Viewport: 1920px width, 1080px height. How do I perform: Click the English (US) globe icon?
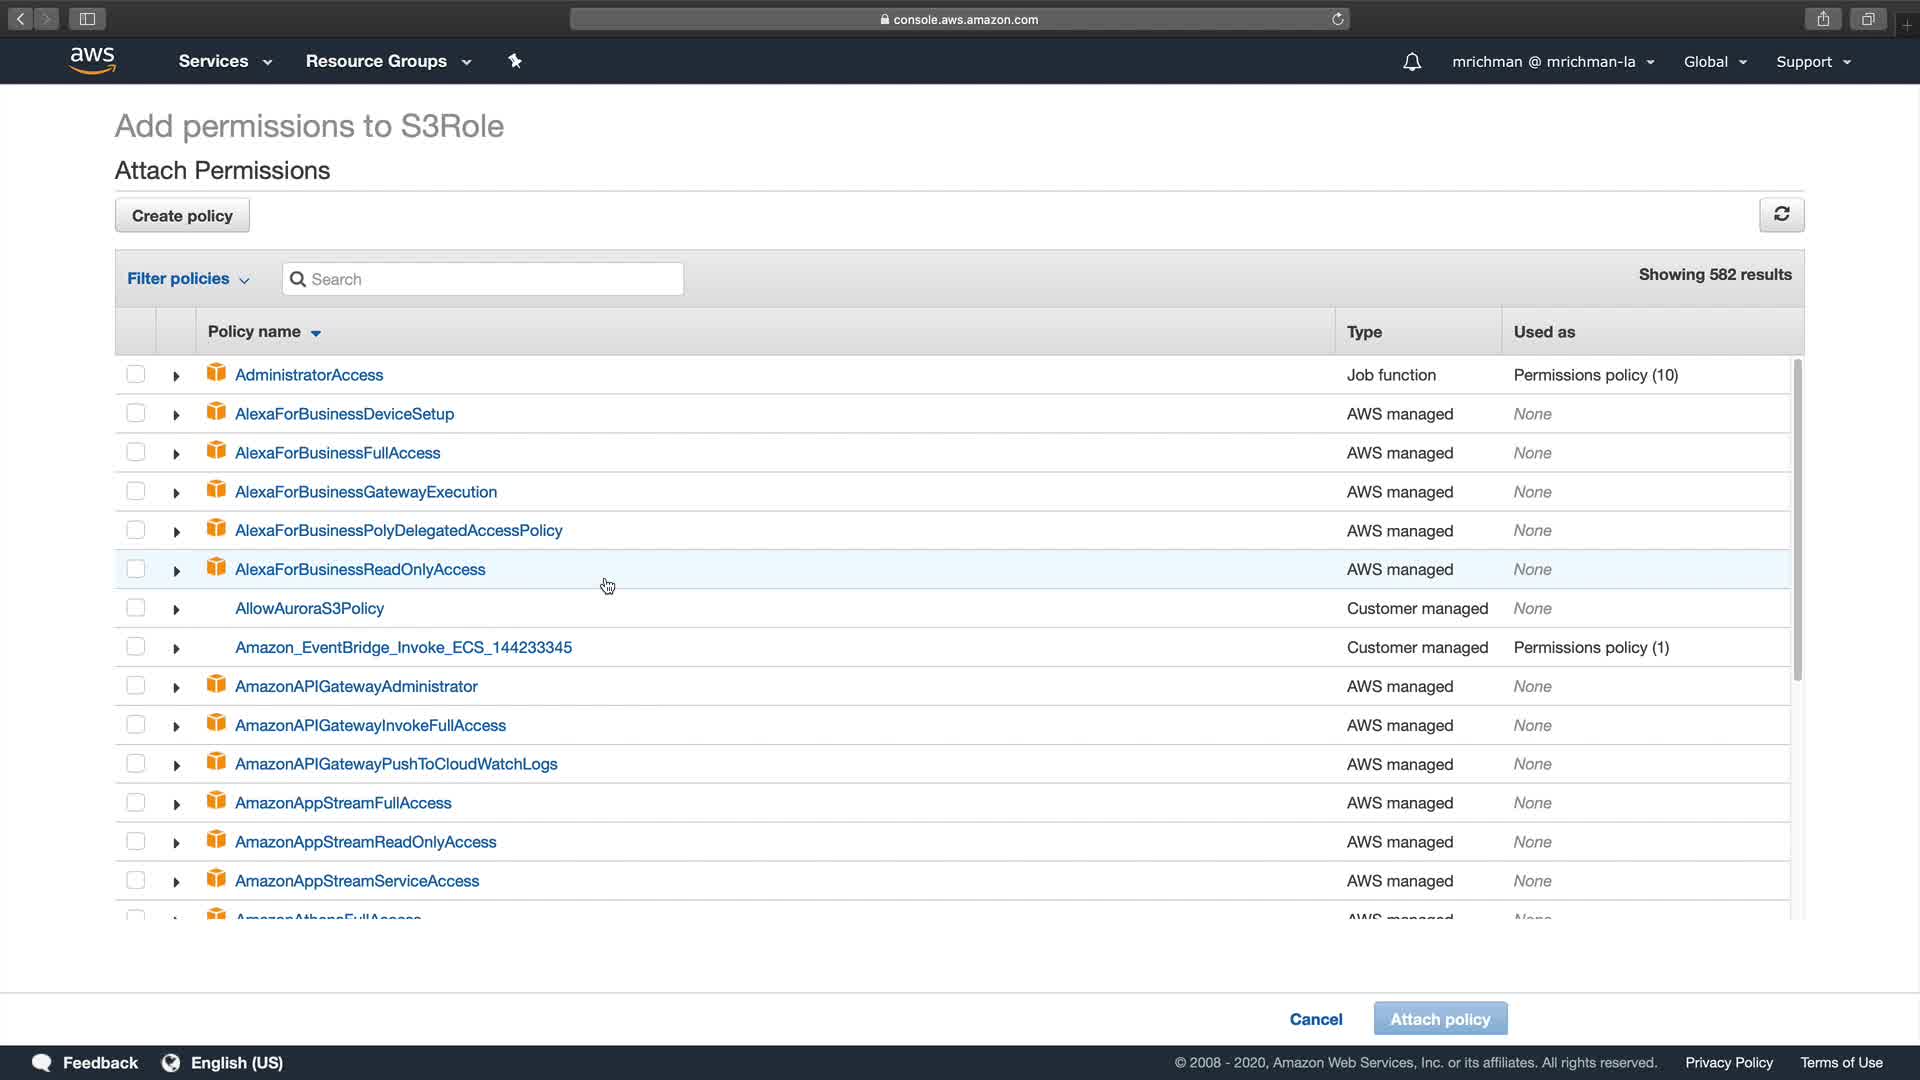click(171, 1062)
